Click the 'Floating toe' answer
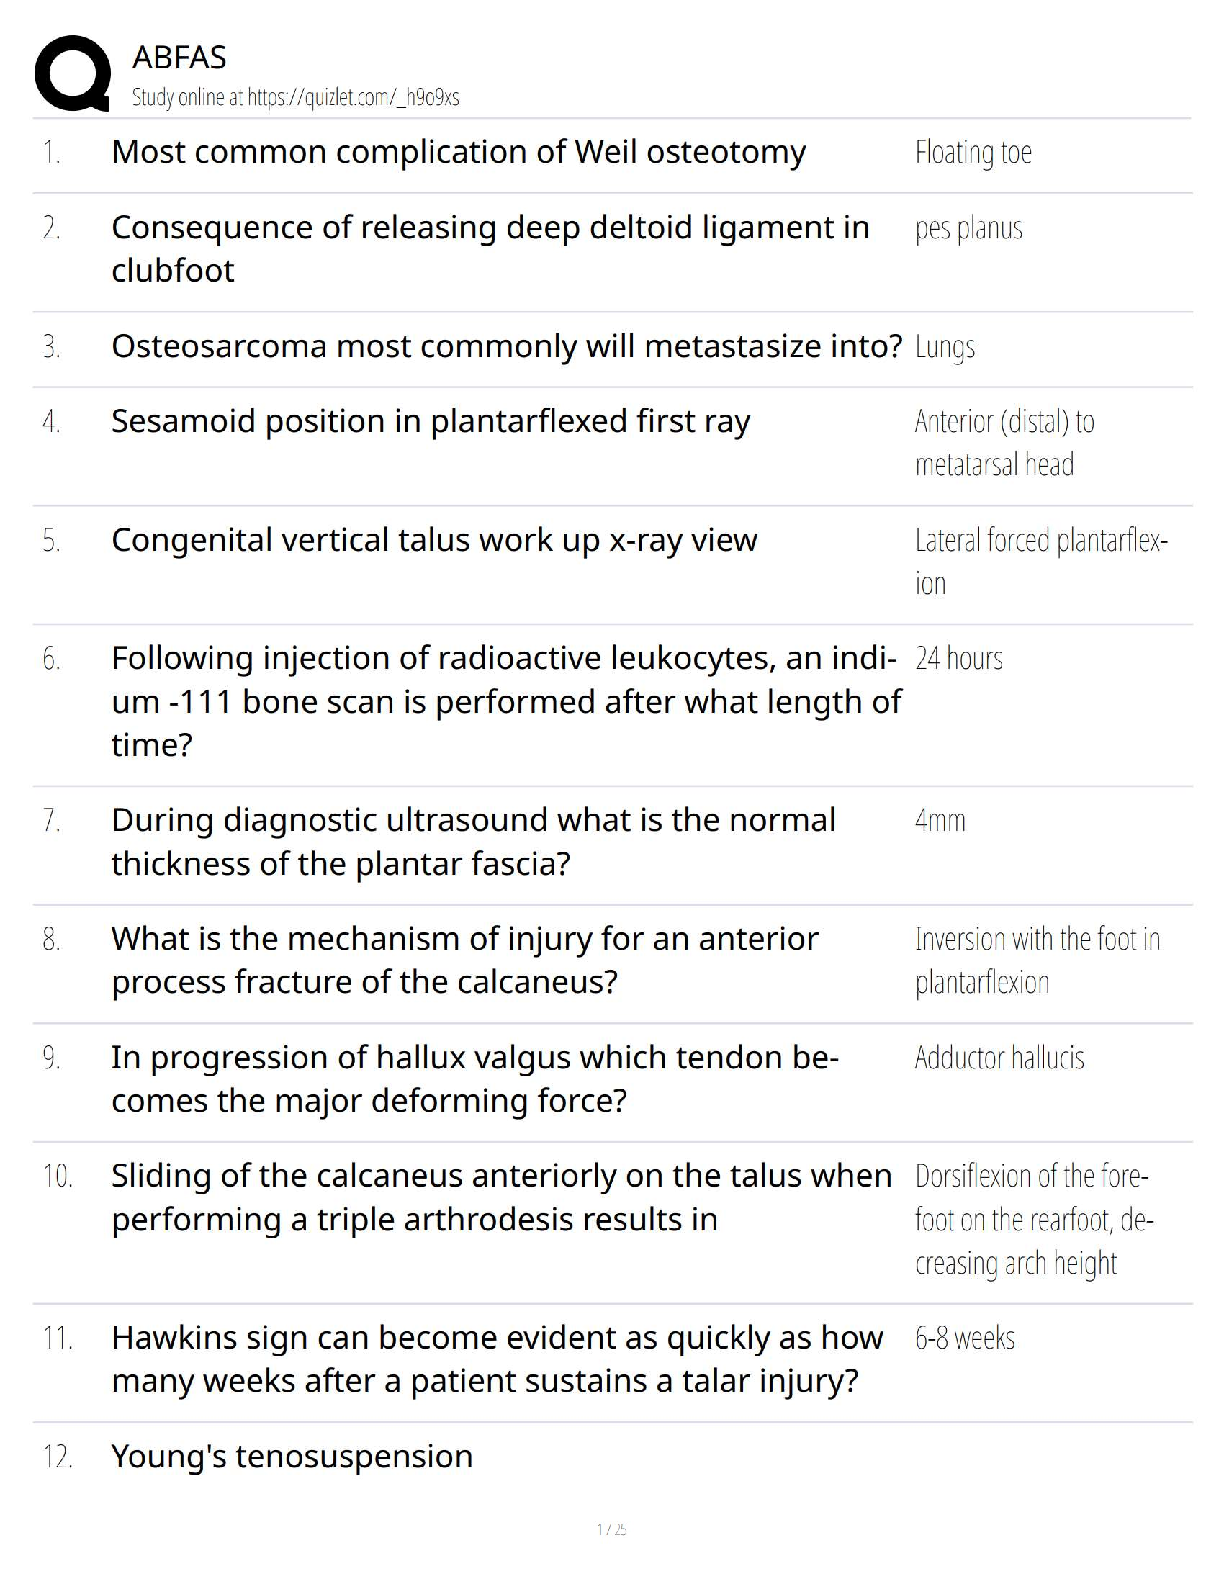 [x=973, y=152]
